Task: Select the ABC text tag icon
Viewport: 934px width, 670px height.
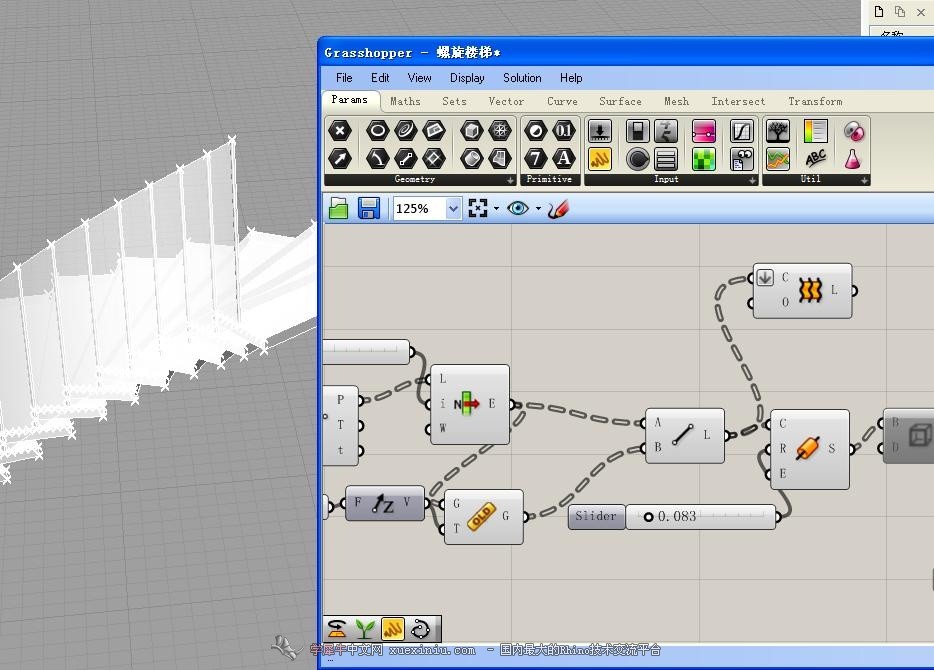Action: (x=815, y=159)
